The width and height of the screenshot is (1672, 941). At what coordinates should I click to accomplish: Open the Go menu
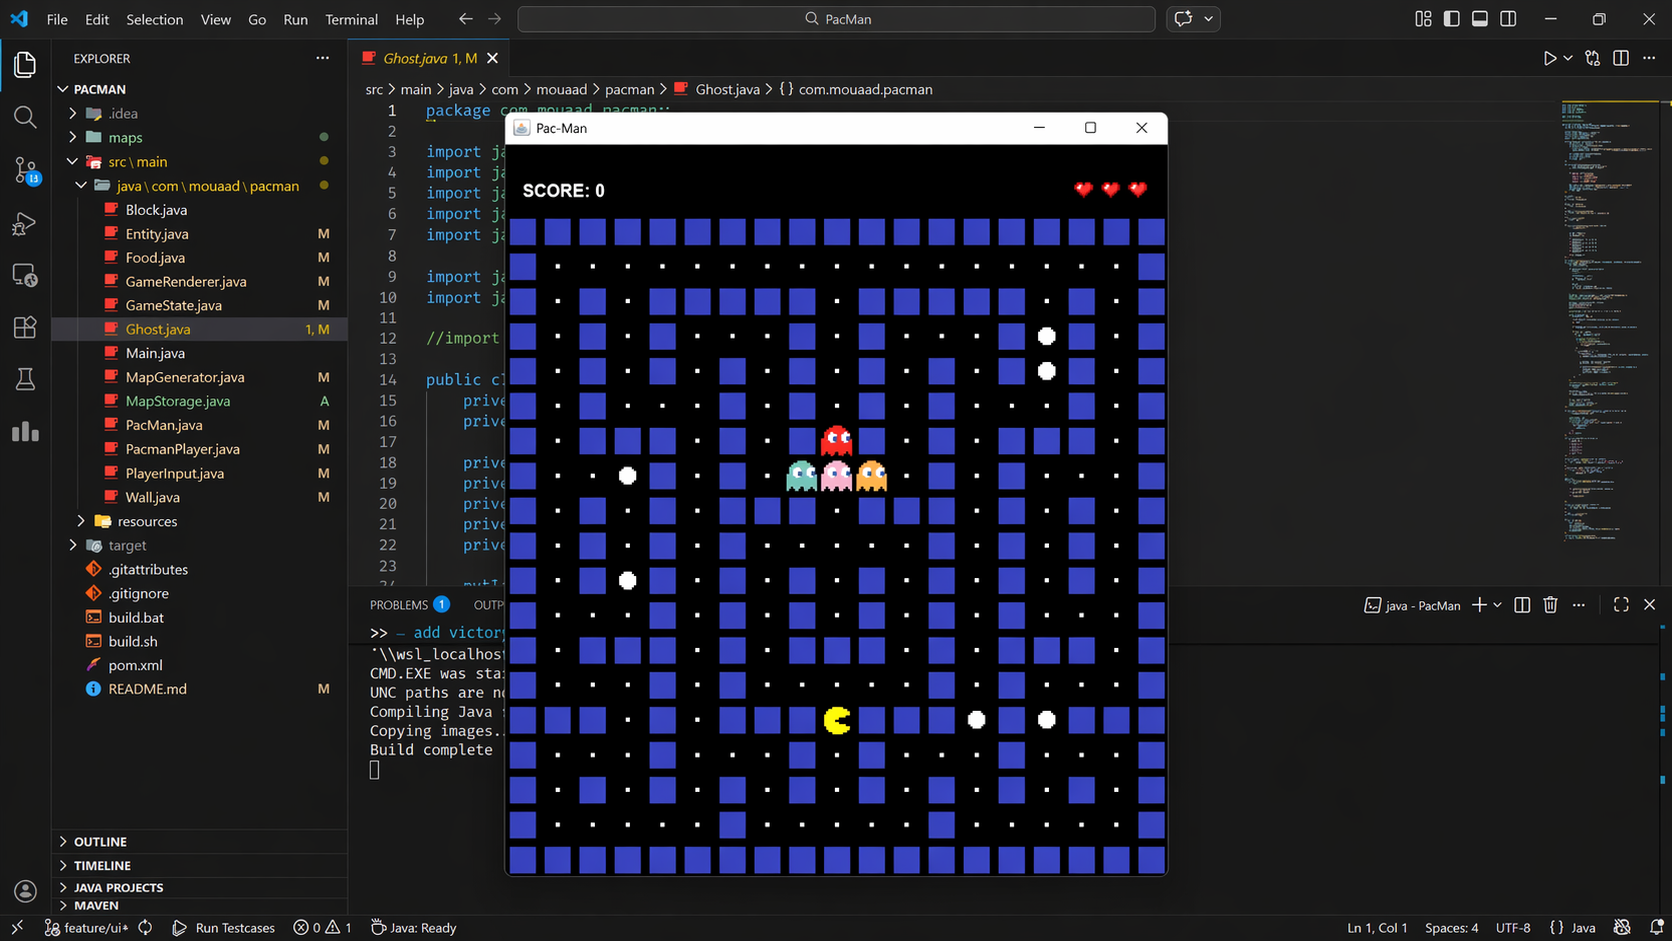(257, 19)
